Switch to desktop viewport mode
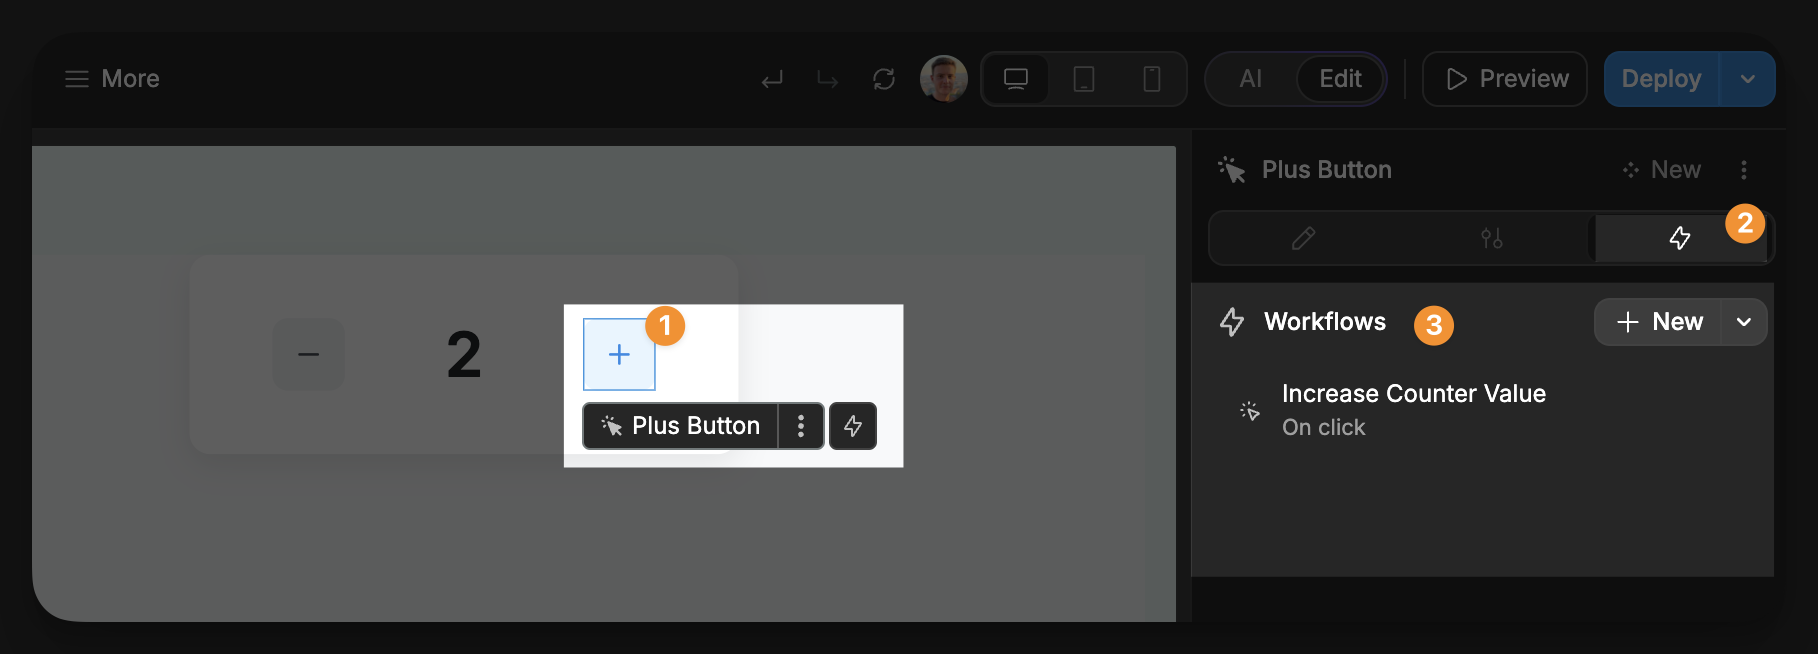The height and width of the screenshot is (654, 1818). (x=1016, y=78)
